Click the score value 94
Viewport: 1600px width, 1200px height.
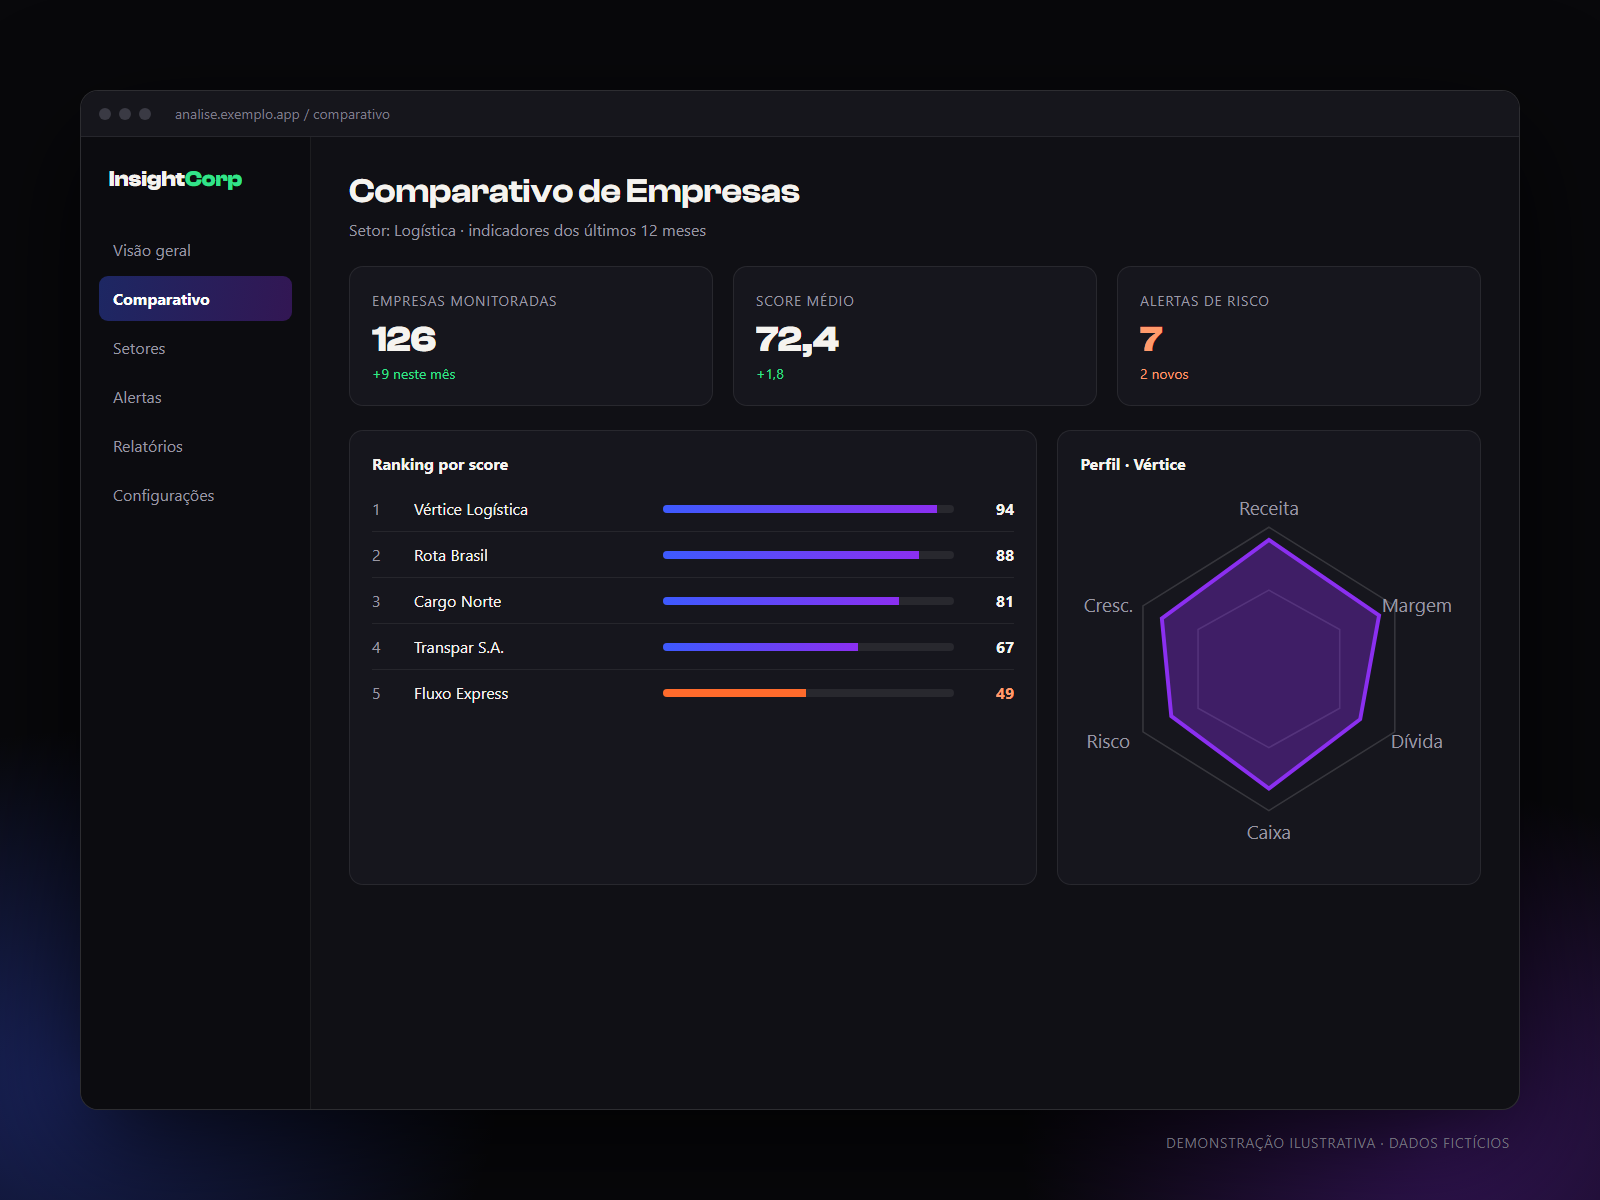point(1005,509)
